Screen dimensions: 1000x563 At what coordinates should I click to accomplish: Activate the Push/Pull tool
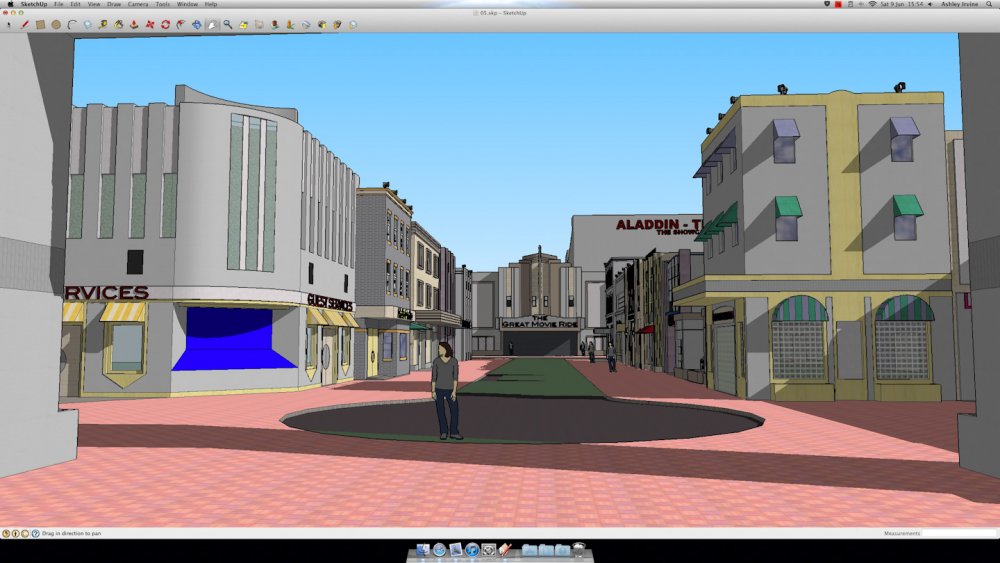tap(135, 24)
